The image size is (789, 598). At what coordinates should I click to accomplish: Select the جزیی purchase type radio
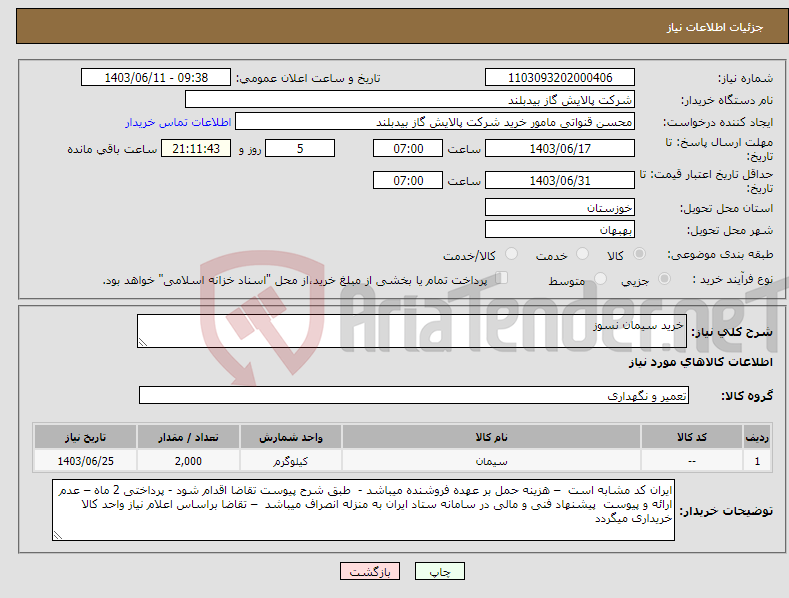tap(664, 279)
